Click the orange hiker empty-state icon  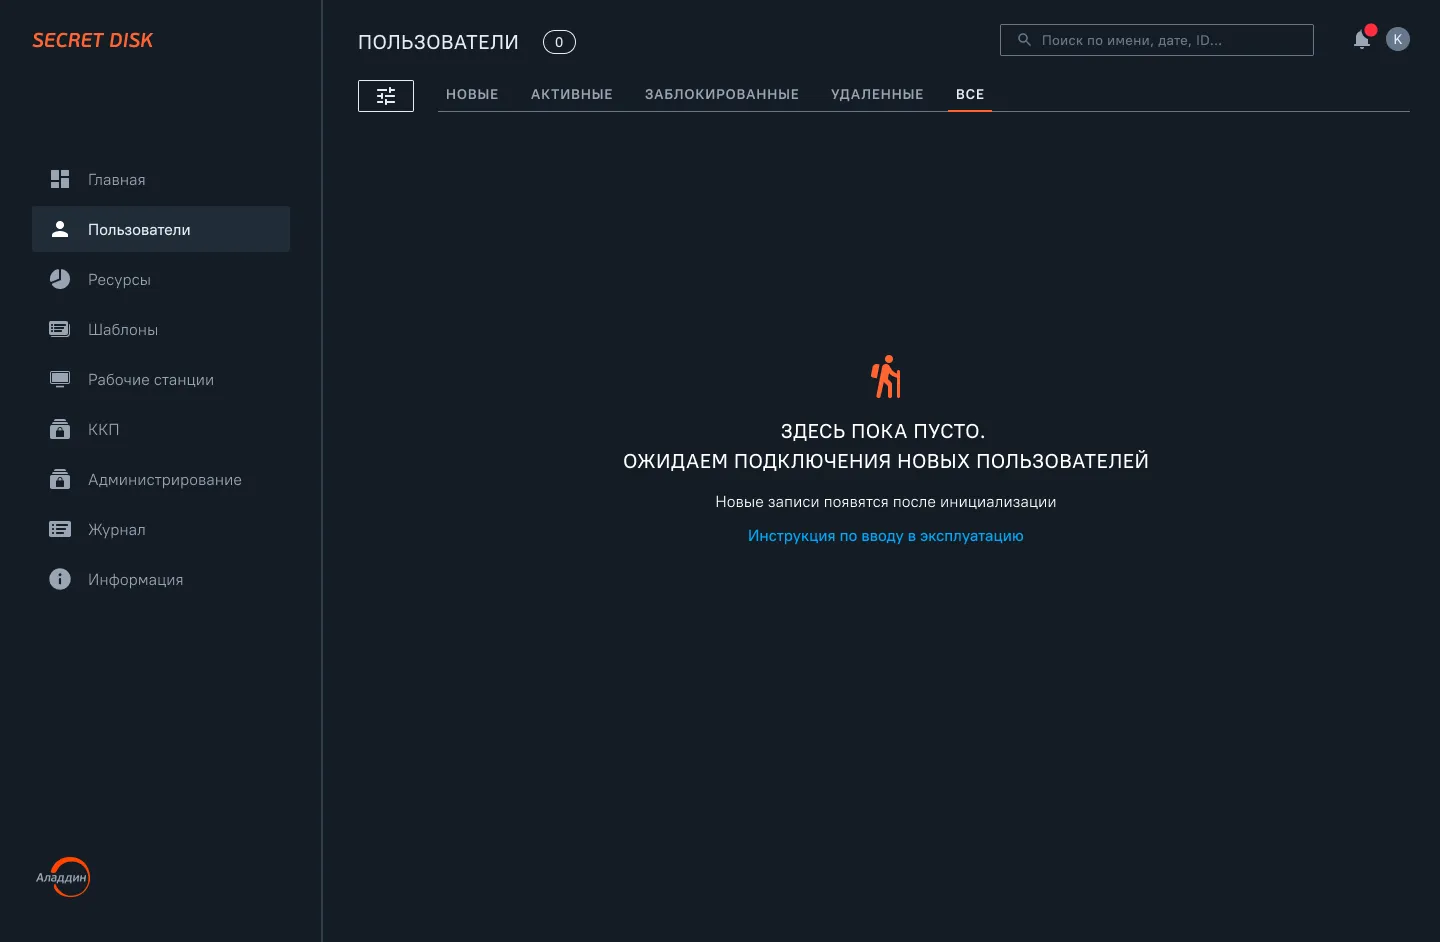[x=886, y=377]
